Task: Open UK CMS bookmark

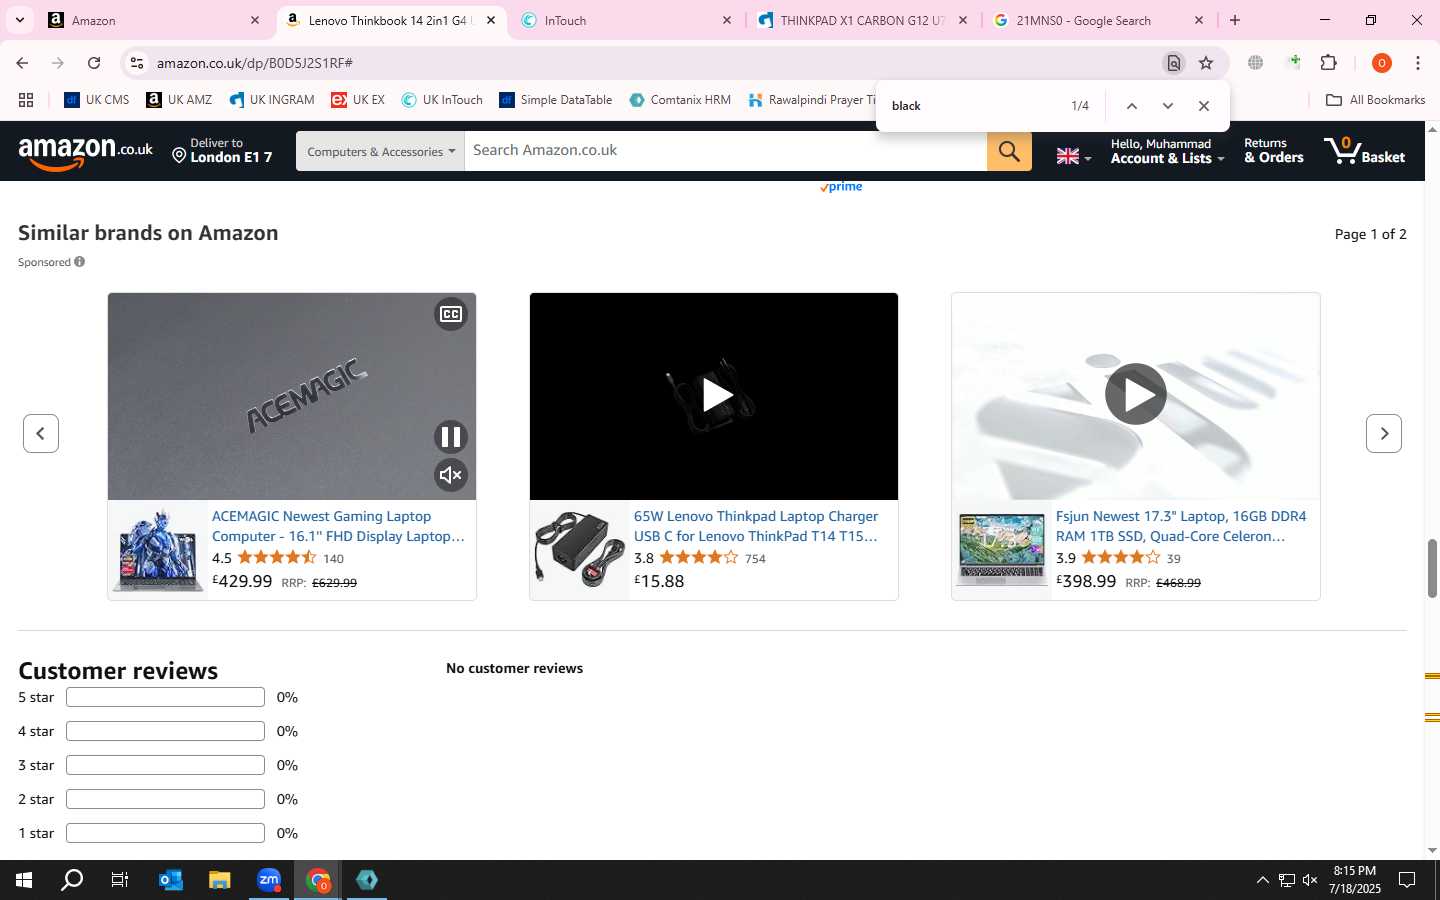Action: pos(97,100)
